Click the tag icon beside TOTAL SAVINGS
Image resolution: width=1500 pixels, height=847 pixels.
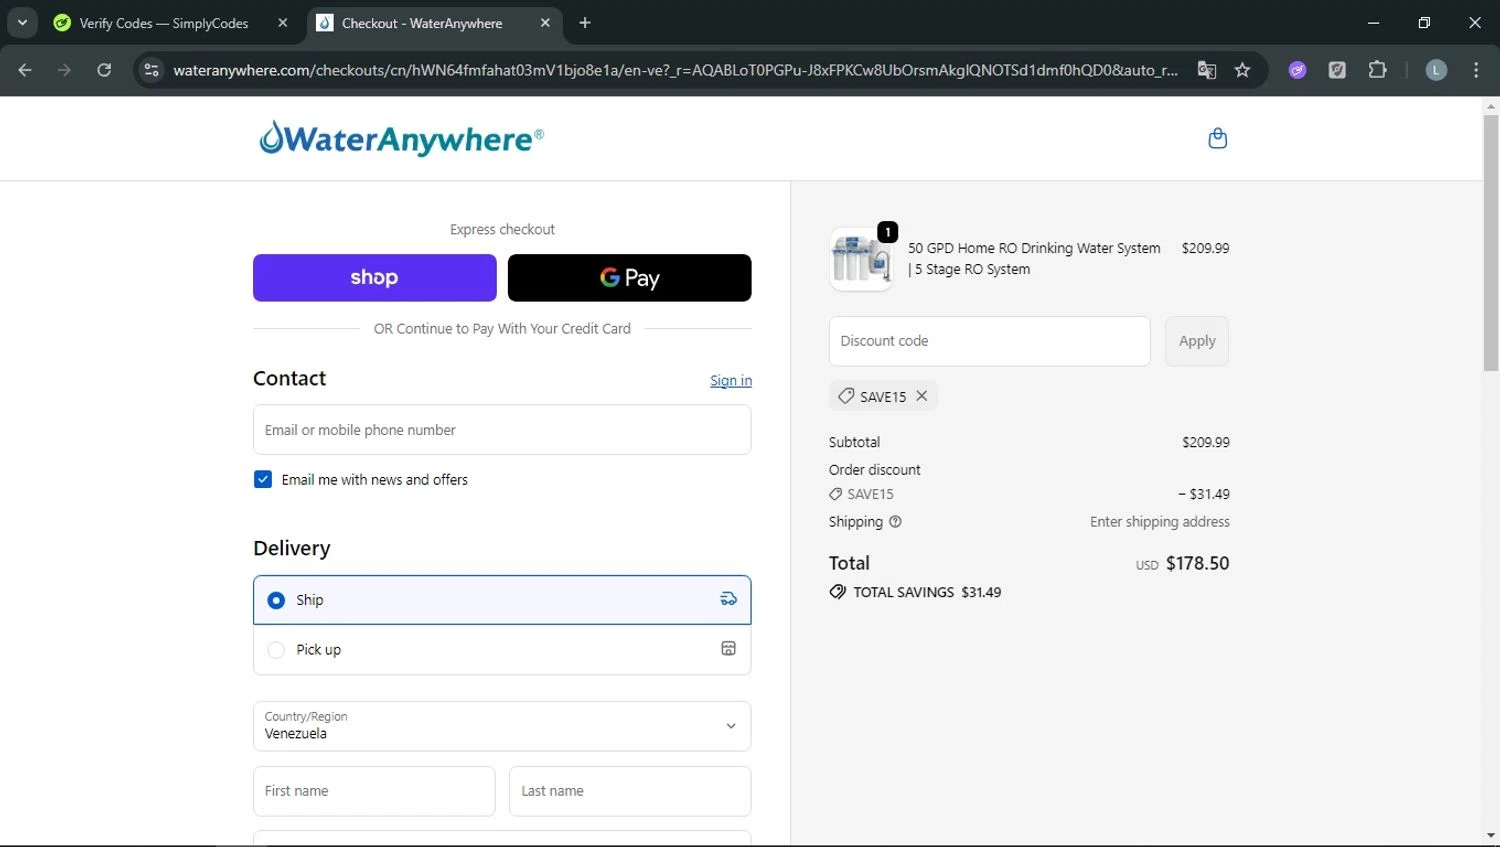point(837,592)
